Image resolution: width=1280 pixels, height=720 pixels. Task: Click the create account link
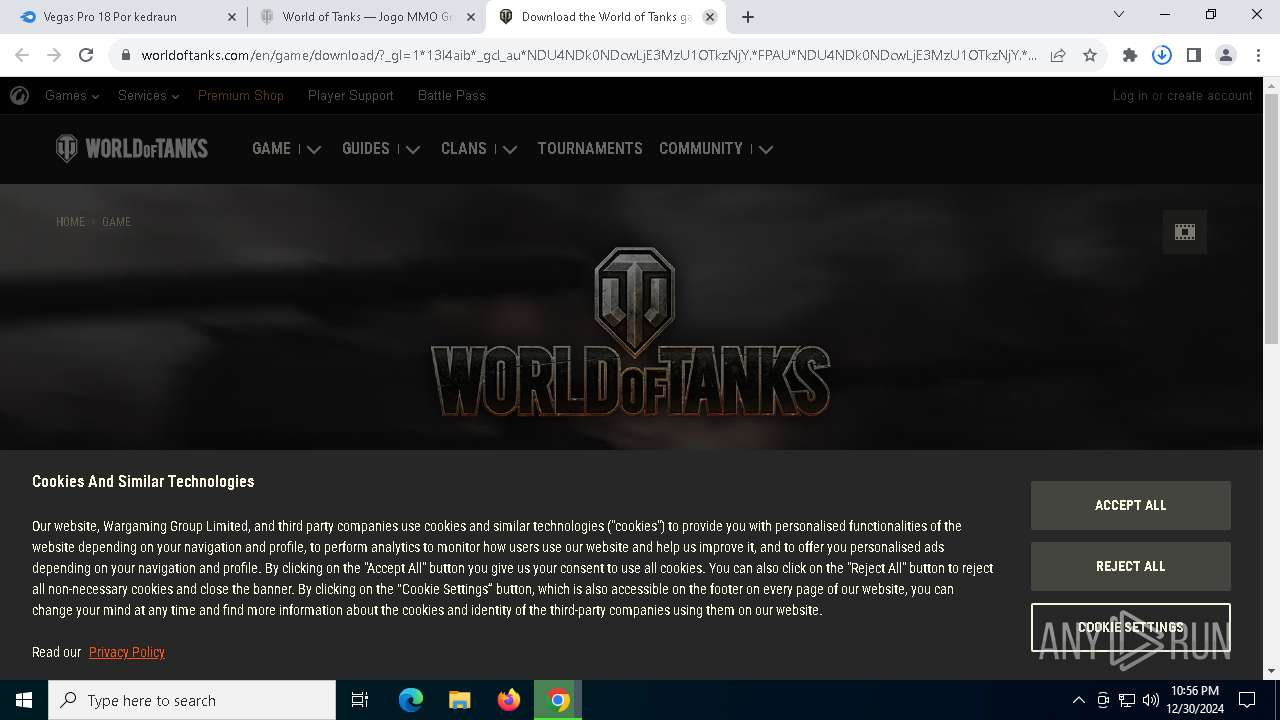pos(1210,96)
